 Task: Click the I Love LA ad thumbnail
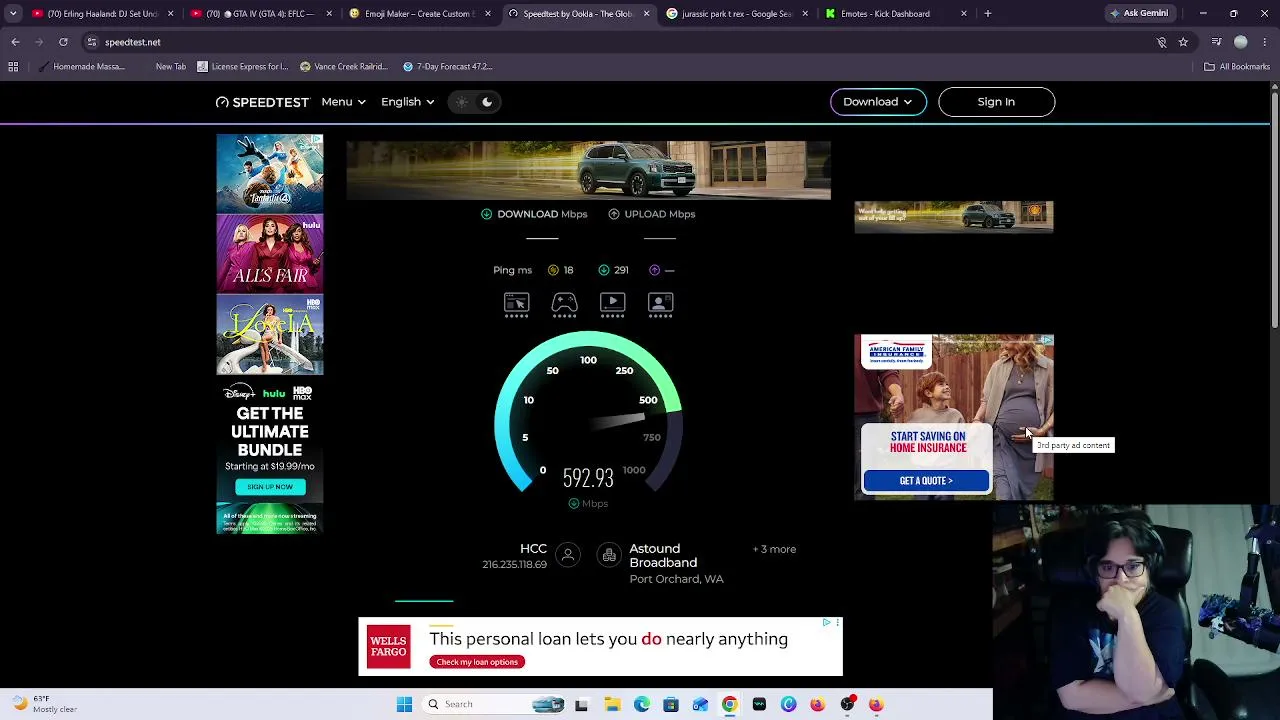click(x=270, y=335)
